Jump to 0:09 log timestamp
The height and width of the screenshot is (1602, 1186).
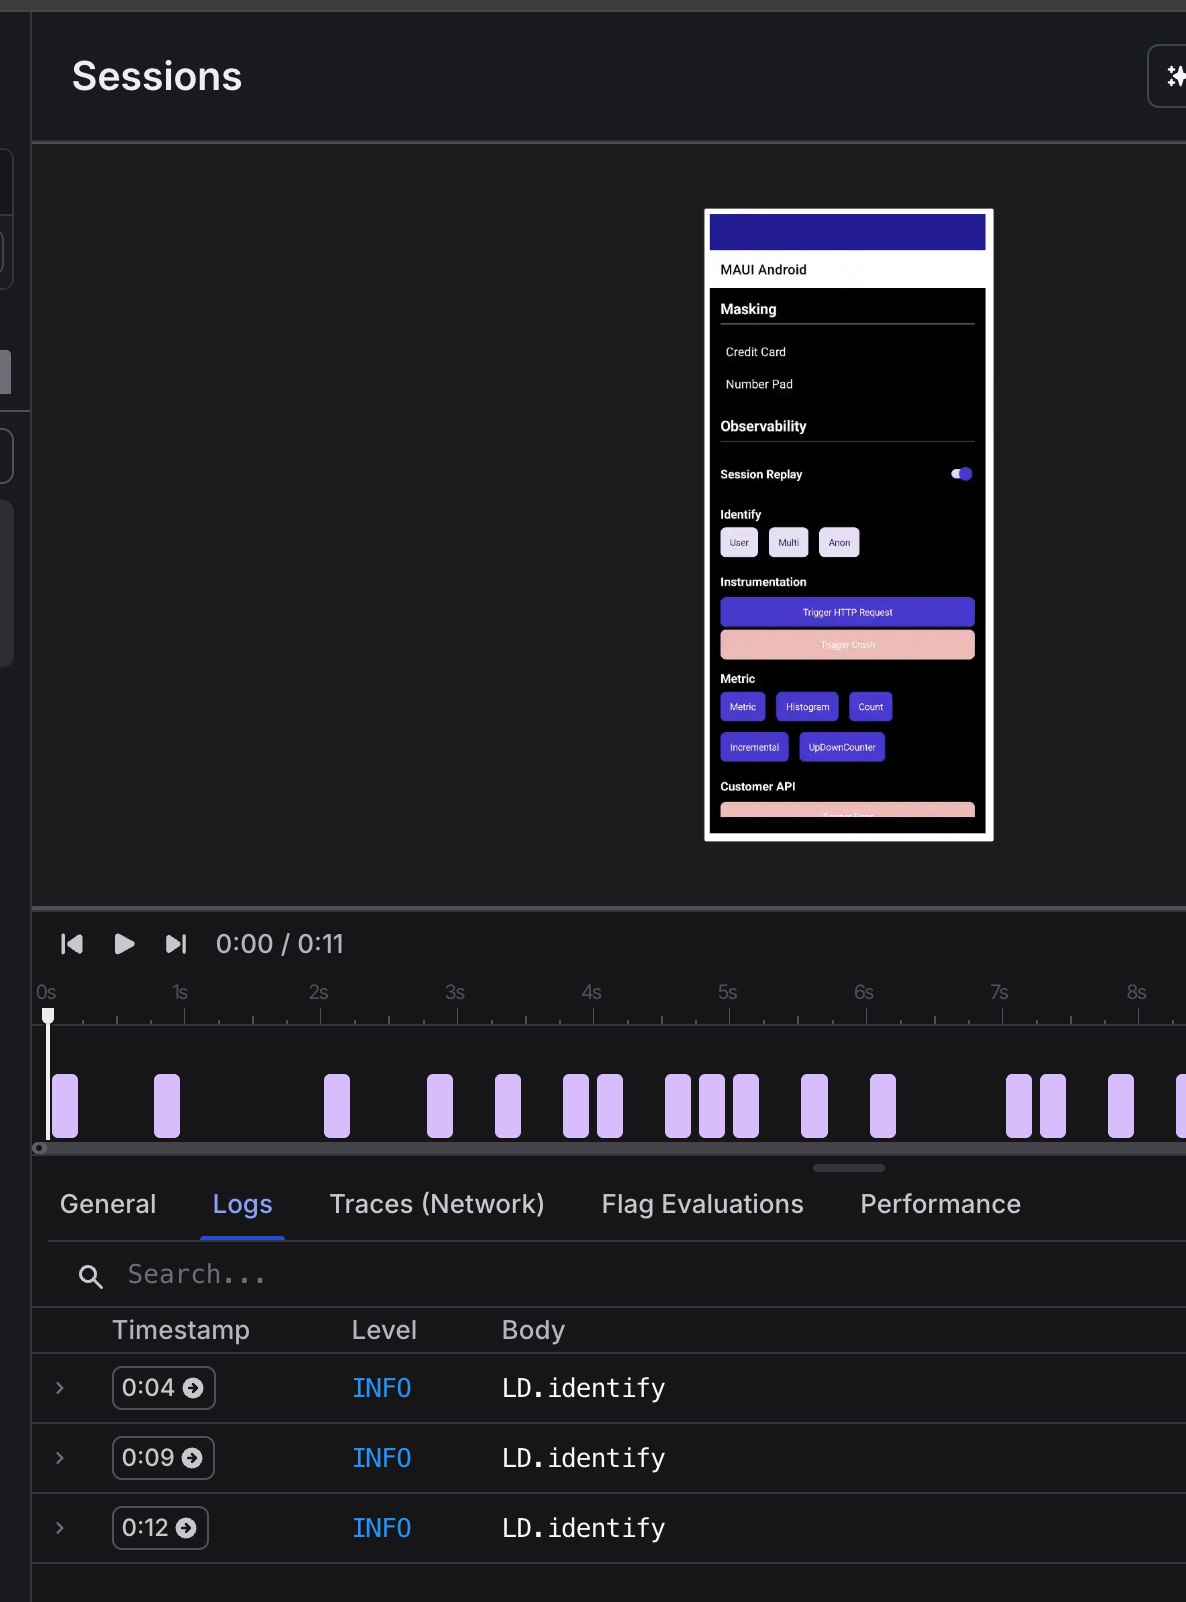(x=163, y=1458)
